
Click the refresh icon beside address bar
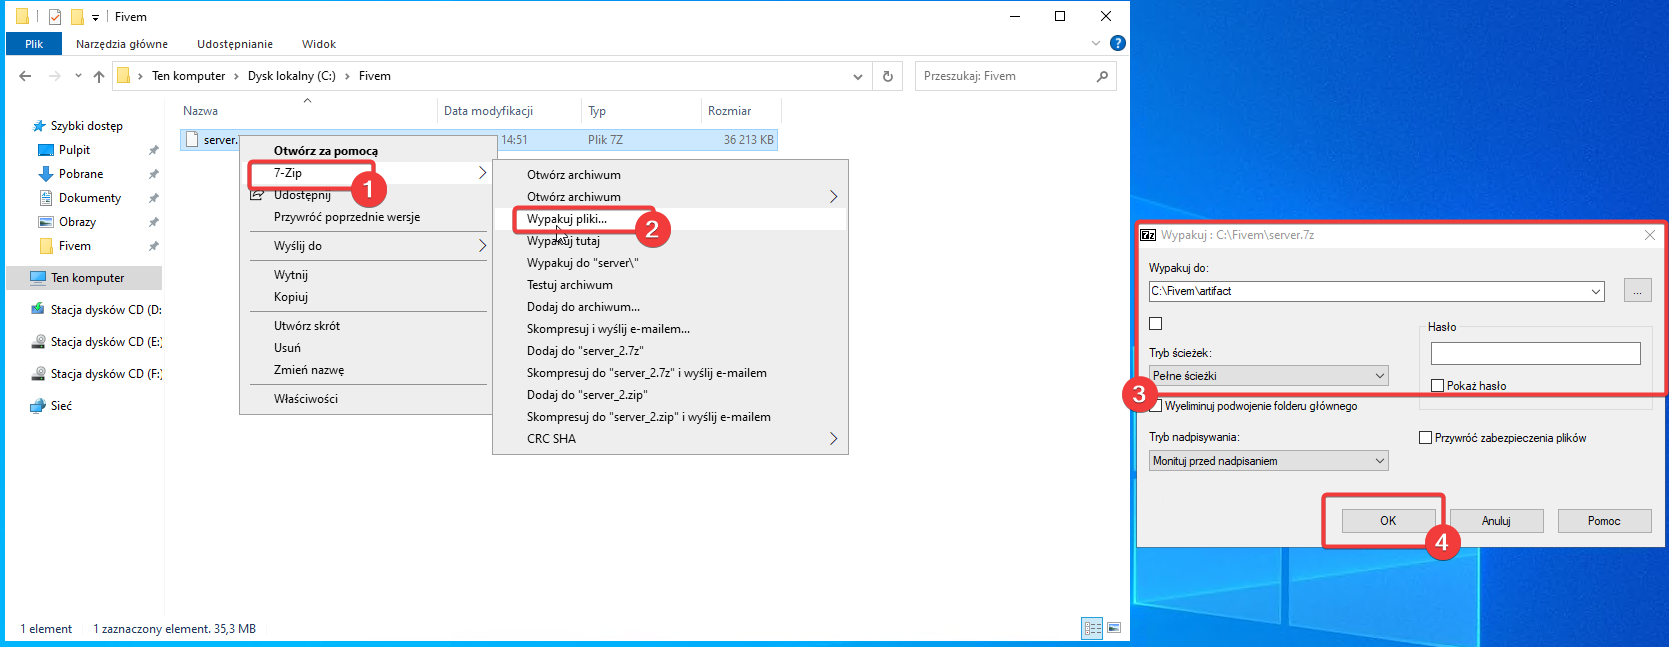(887, 76)
